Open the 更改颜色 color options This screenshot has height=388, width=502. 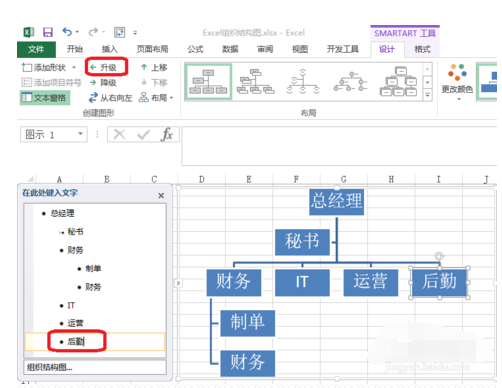pos(457,82)
